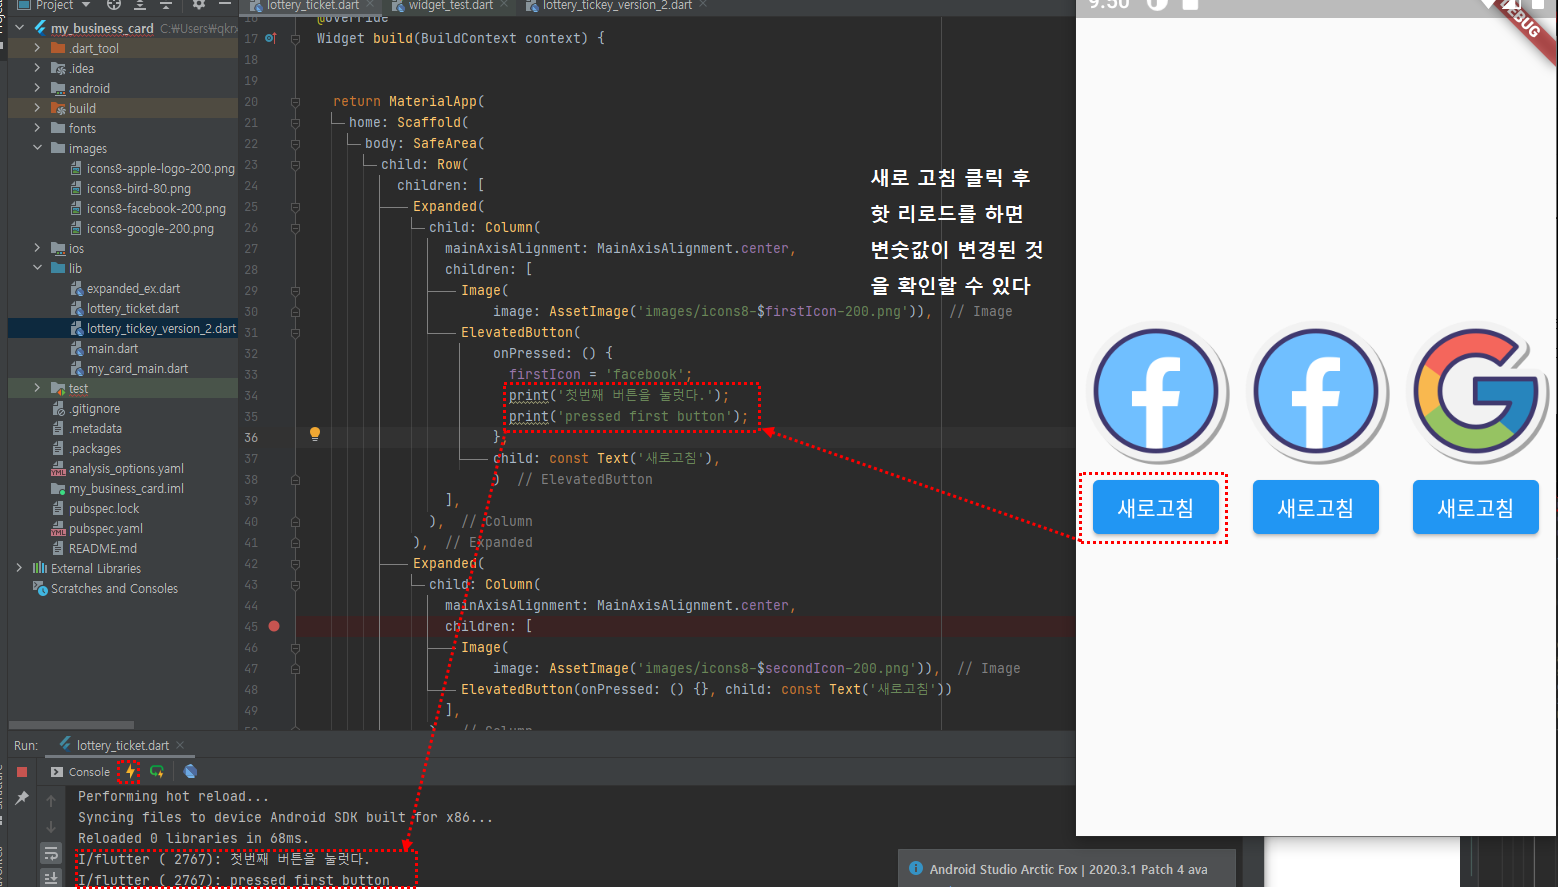
Task: Select lottery_ticket.dart in project tree
Action: (x=125, y=308)
